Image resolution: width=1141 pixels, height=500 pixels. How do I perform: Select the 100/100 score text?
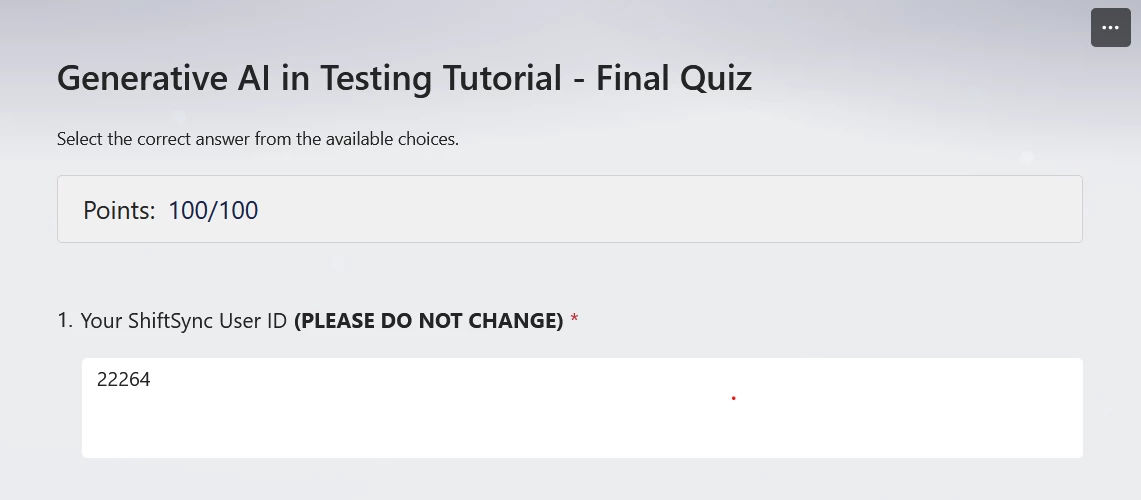click(x=213, y=210)
